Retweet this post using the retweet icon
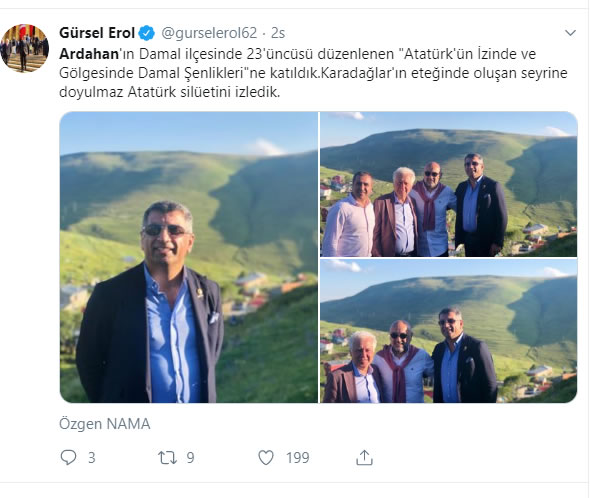 click(167, 458)
